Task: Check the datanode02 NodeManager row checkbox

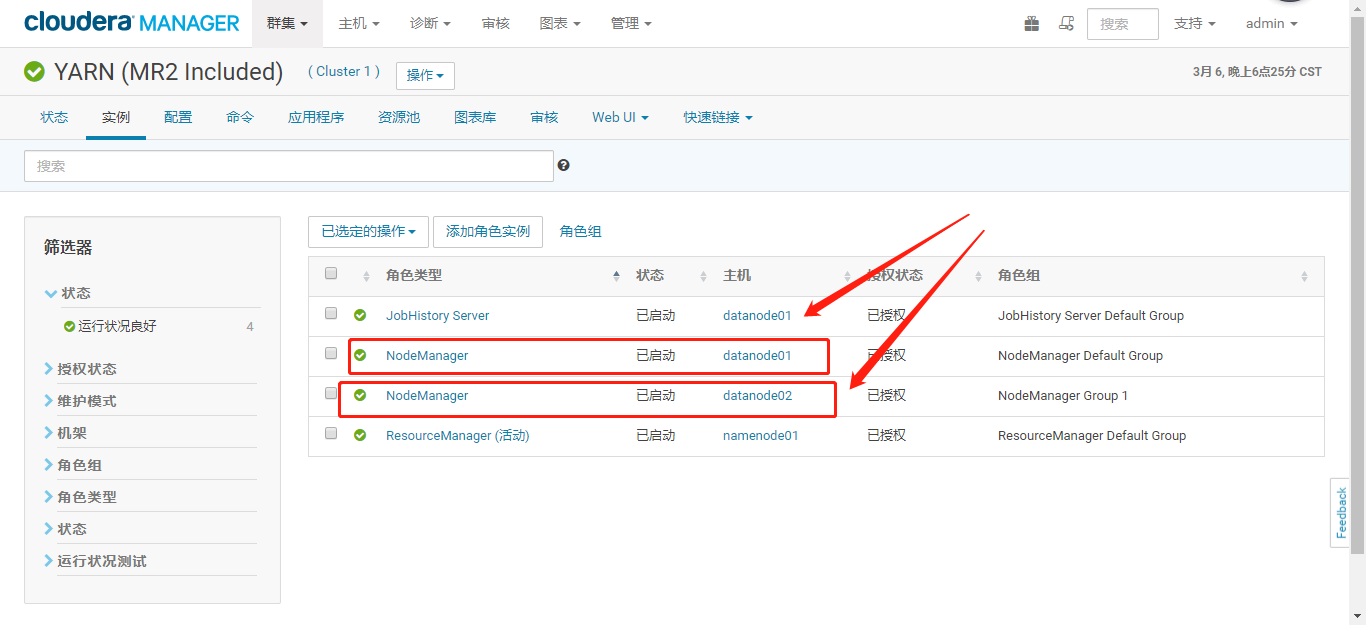Action: click(x=331, y=393)
